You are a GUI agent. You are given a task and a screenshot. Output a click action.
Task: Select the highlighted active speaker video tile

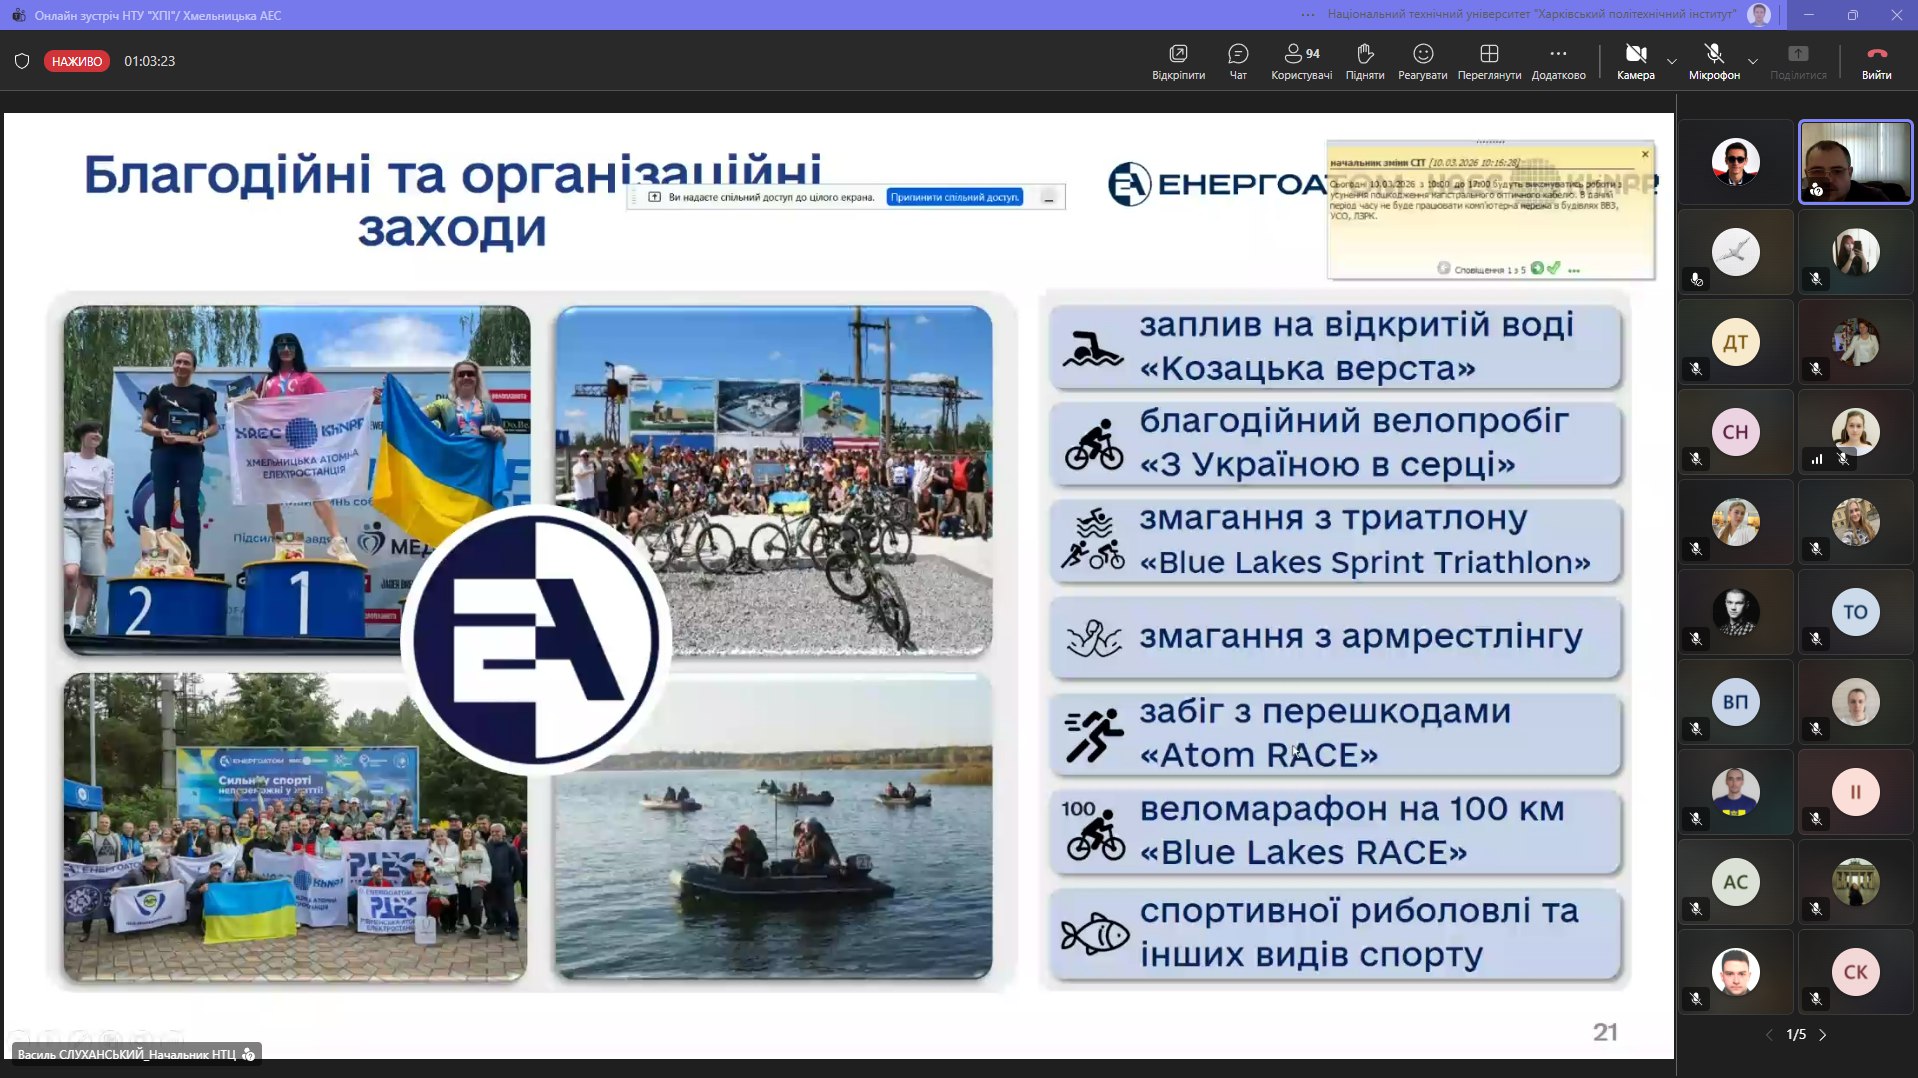[1855, 162]
